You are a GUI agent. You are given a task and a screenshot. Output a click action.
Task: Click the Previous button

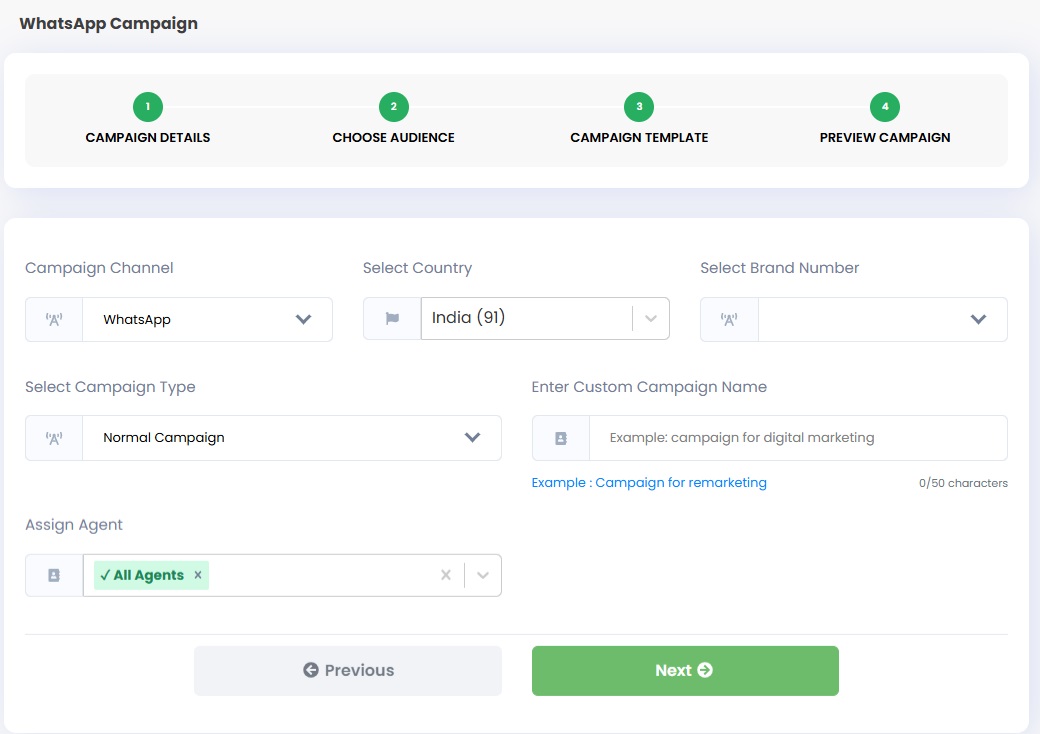[347, 670]
